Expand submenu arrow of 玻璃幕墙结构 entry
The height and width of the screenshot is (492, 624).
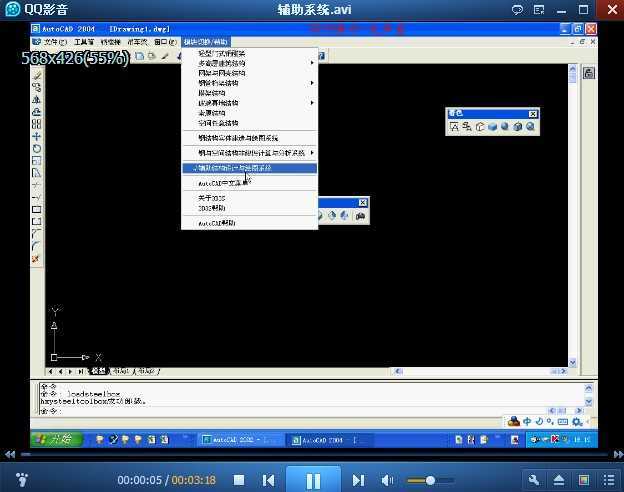312,103
